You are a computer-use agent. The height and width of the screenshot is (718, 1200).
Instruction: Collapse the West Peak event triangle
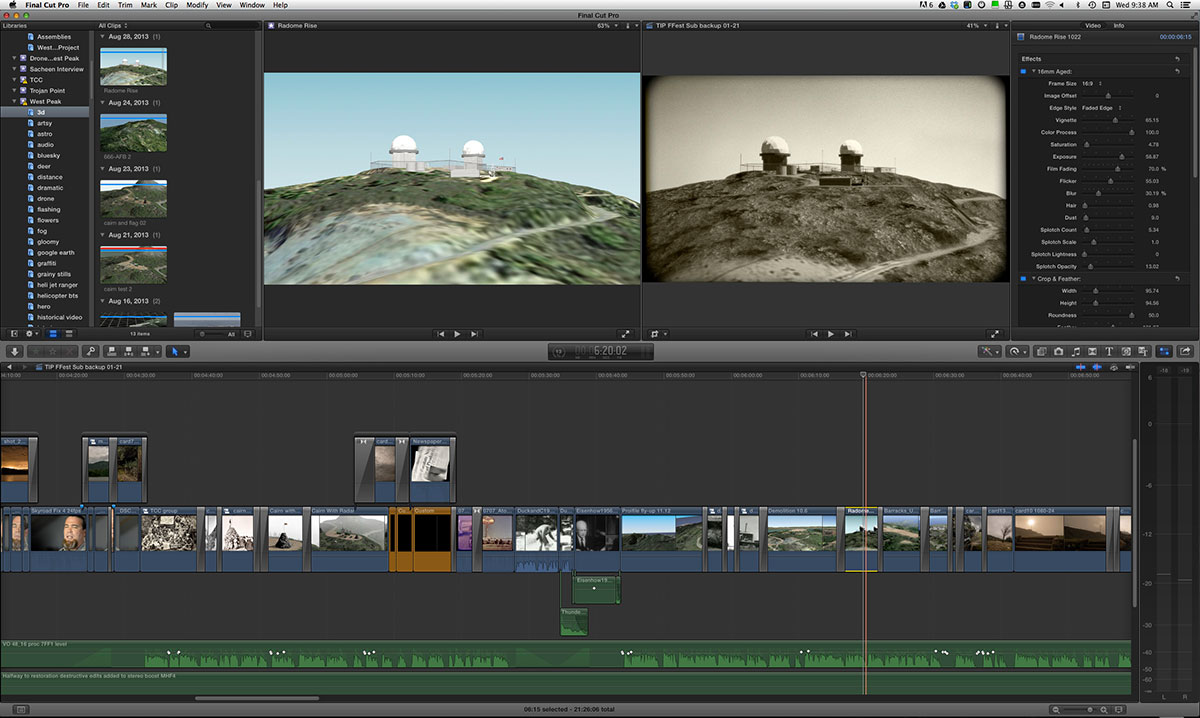click(x=14, y=102)
